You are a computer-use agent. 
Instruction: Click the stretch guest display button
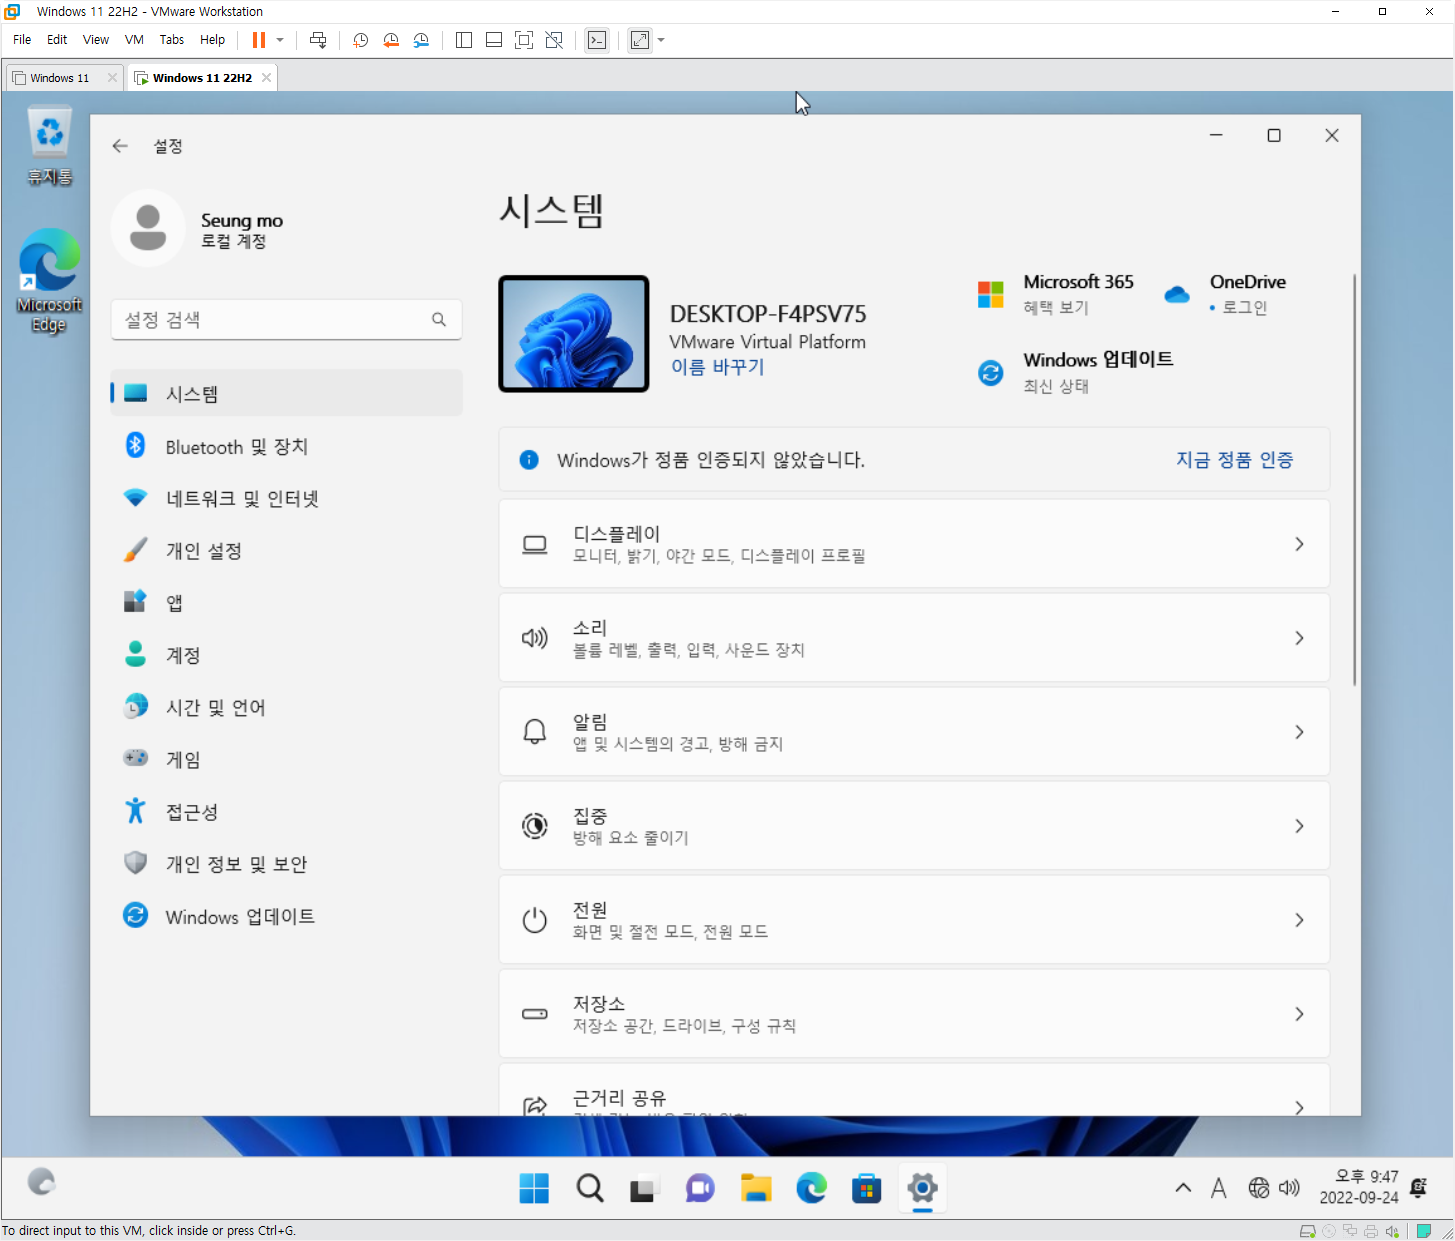640,40
